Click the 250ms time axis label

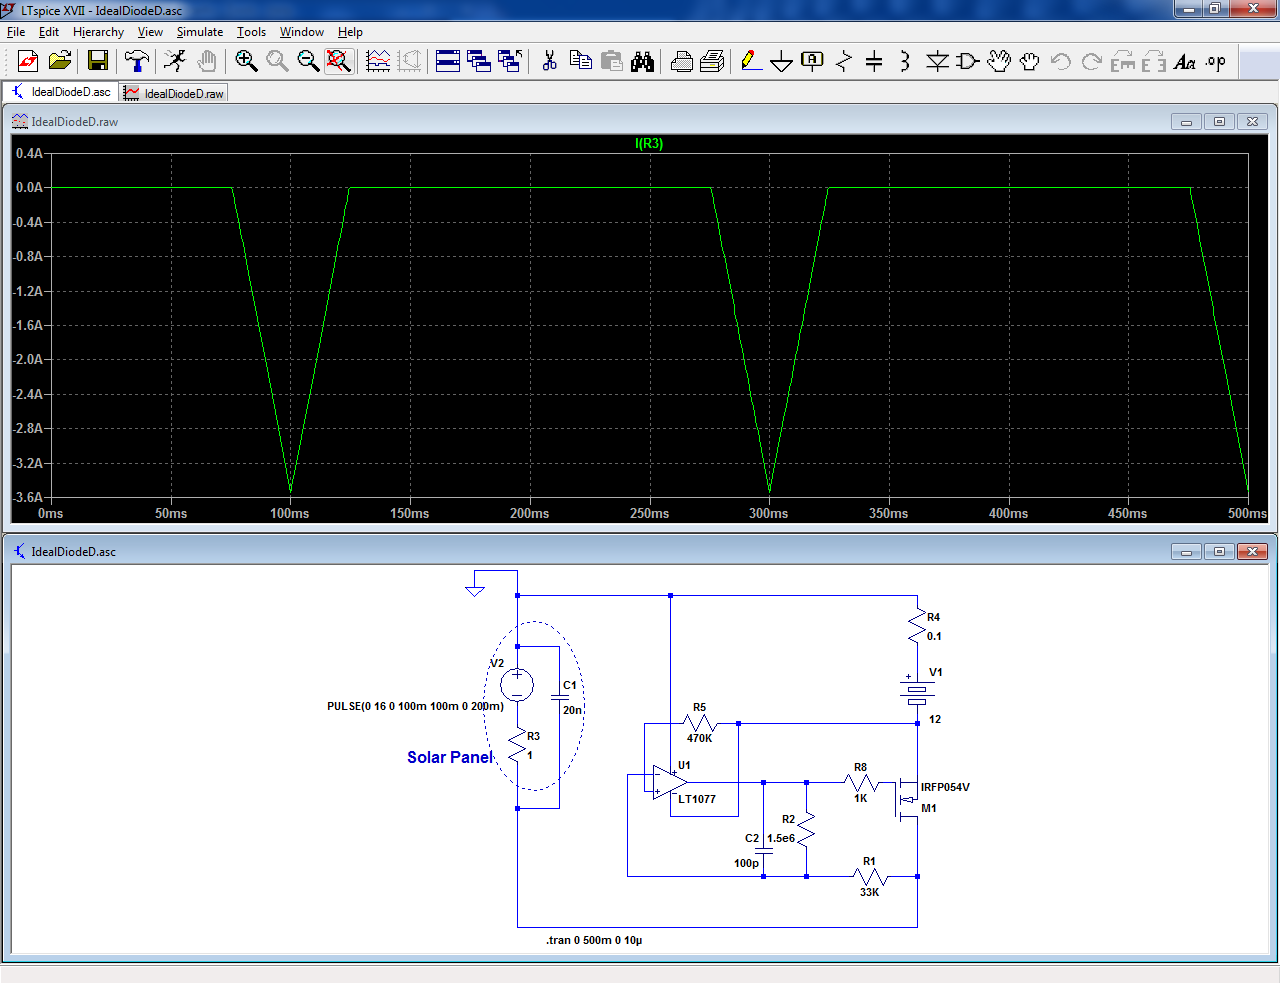click(649, 513)
